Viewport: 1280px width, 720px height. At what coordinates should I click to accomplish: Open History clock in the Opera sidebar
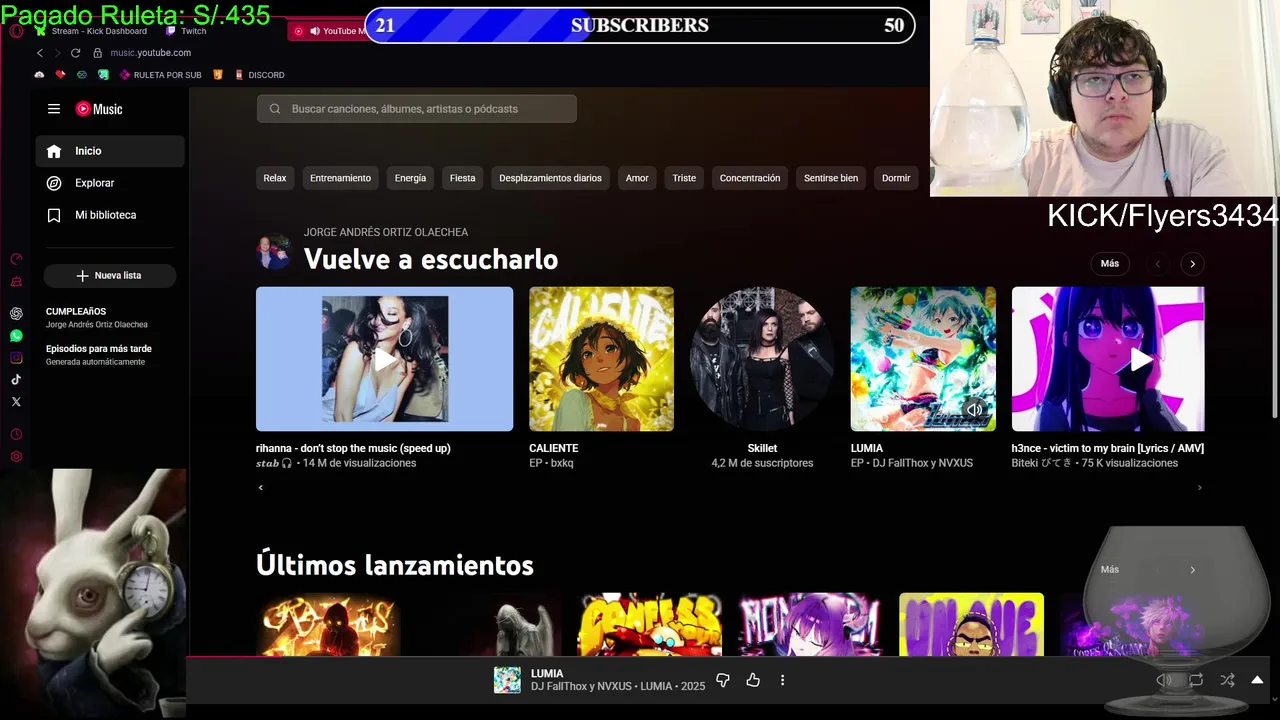pyautogui.click(x=16, y=435)
